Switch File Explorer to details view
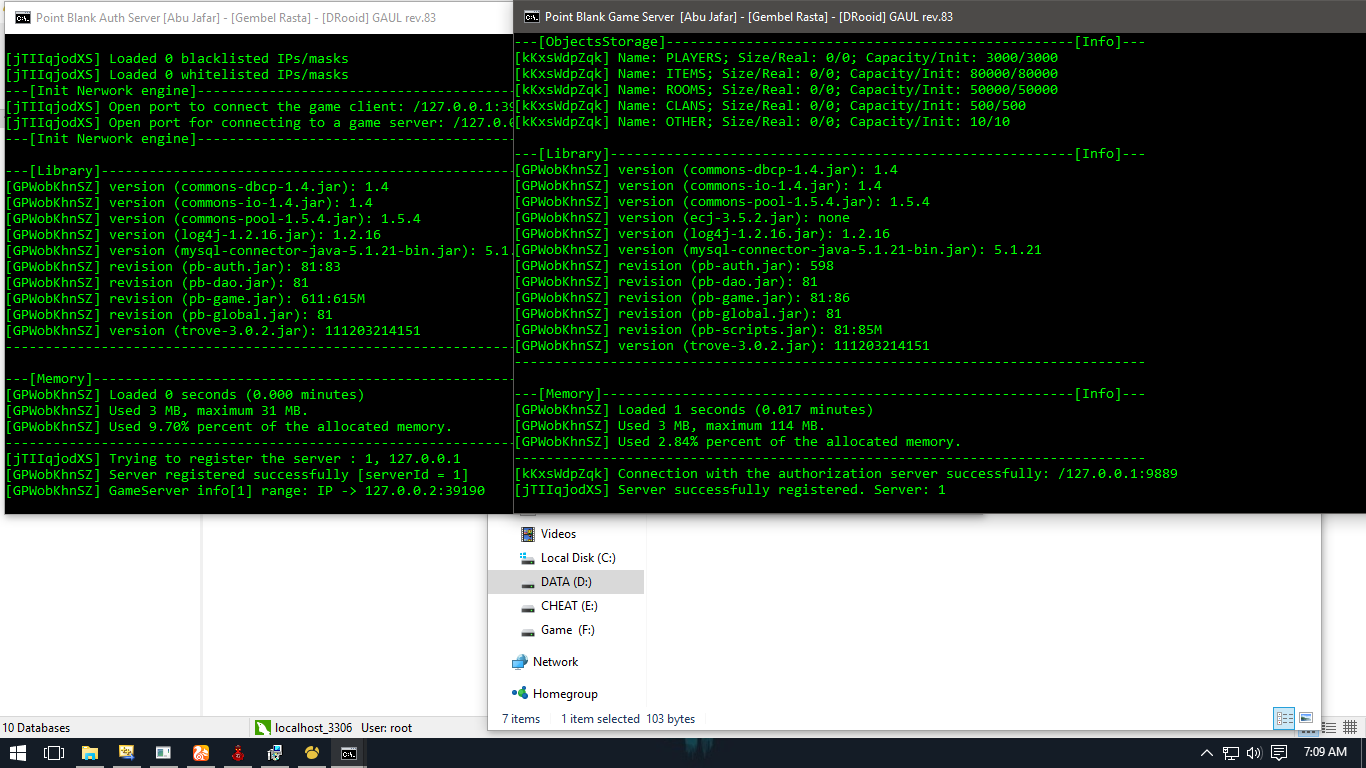Image resolution: width=1366 pixels, height=768 pixels. point(1284,718)
